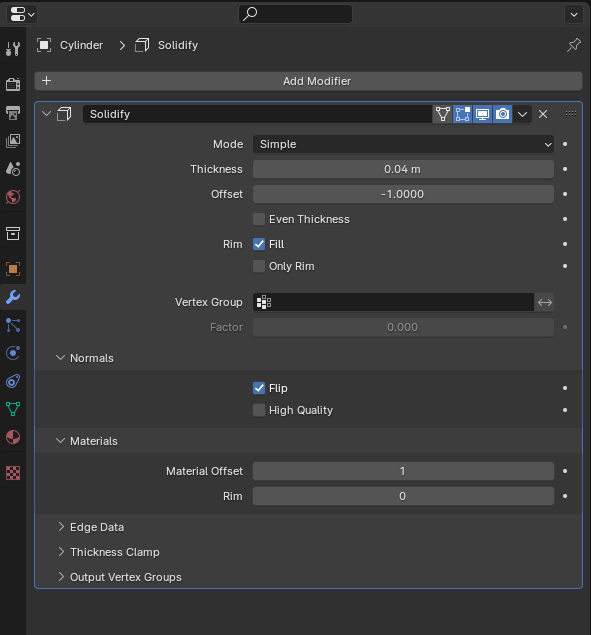The image size is (591, 635).
Task: Click the Add Modifier button
Action: (x=309, y=81)
